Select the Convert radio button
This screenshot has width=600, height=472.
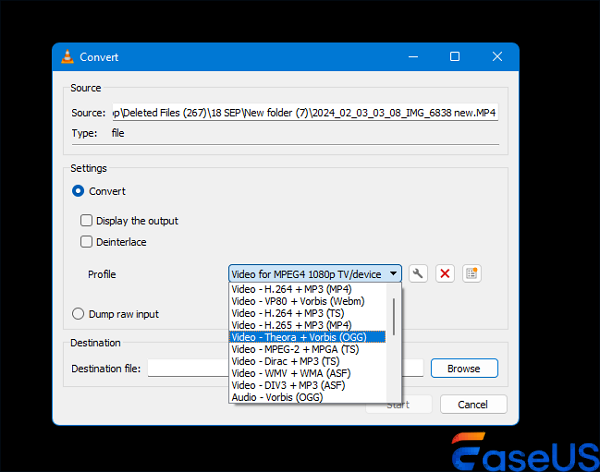coord(78,191)
